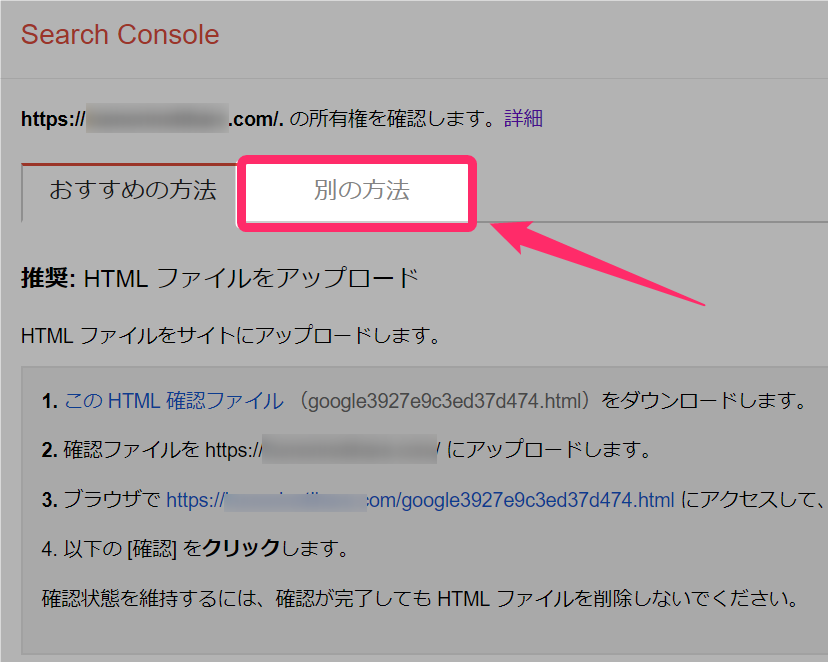Select the (google3927e9c3ed37d474.html) filename text in step 1
Image resolution: width=828 pixels, height=662 pixels.
445,401
